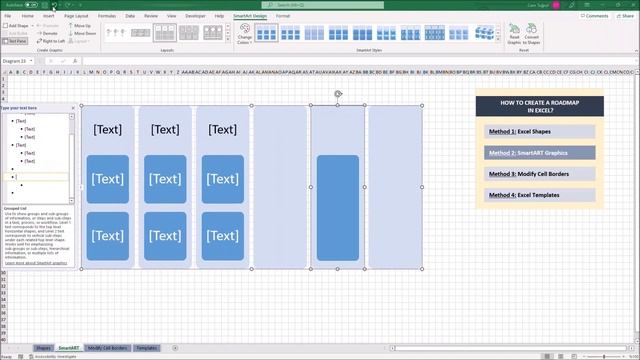Image resolution: width=640 pixels, height=360 pixels.
Task: Open the Format ribbon tab
Action: [282, 16]
